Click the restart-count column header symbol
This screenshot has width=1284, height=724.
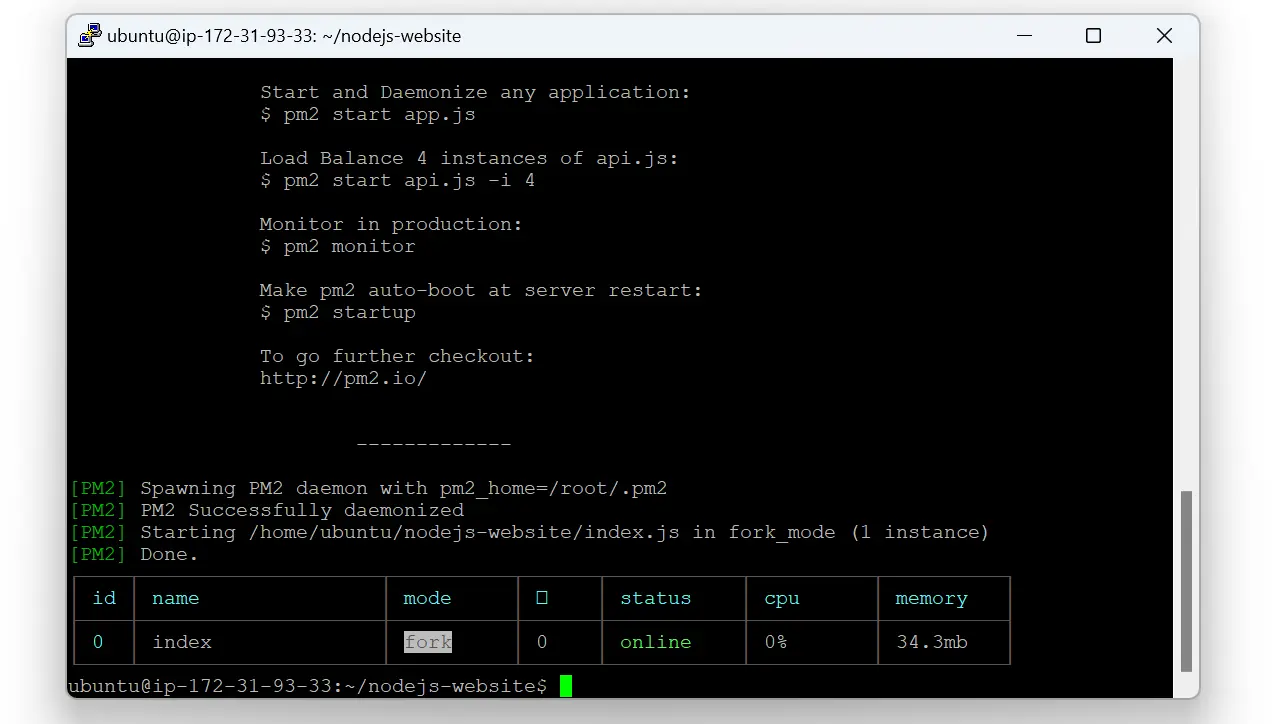point(542,598)
